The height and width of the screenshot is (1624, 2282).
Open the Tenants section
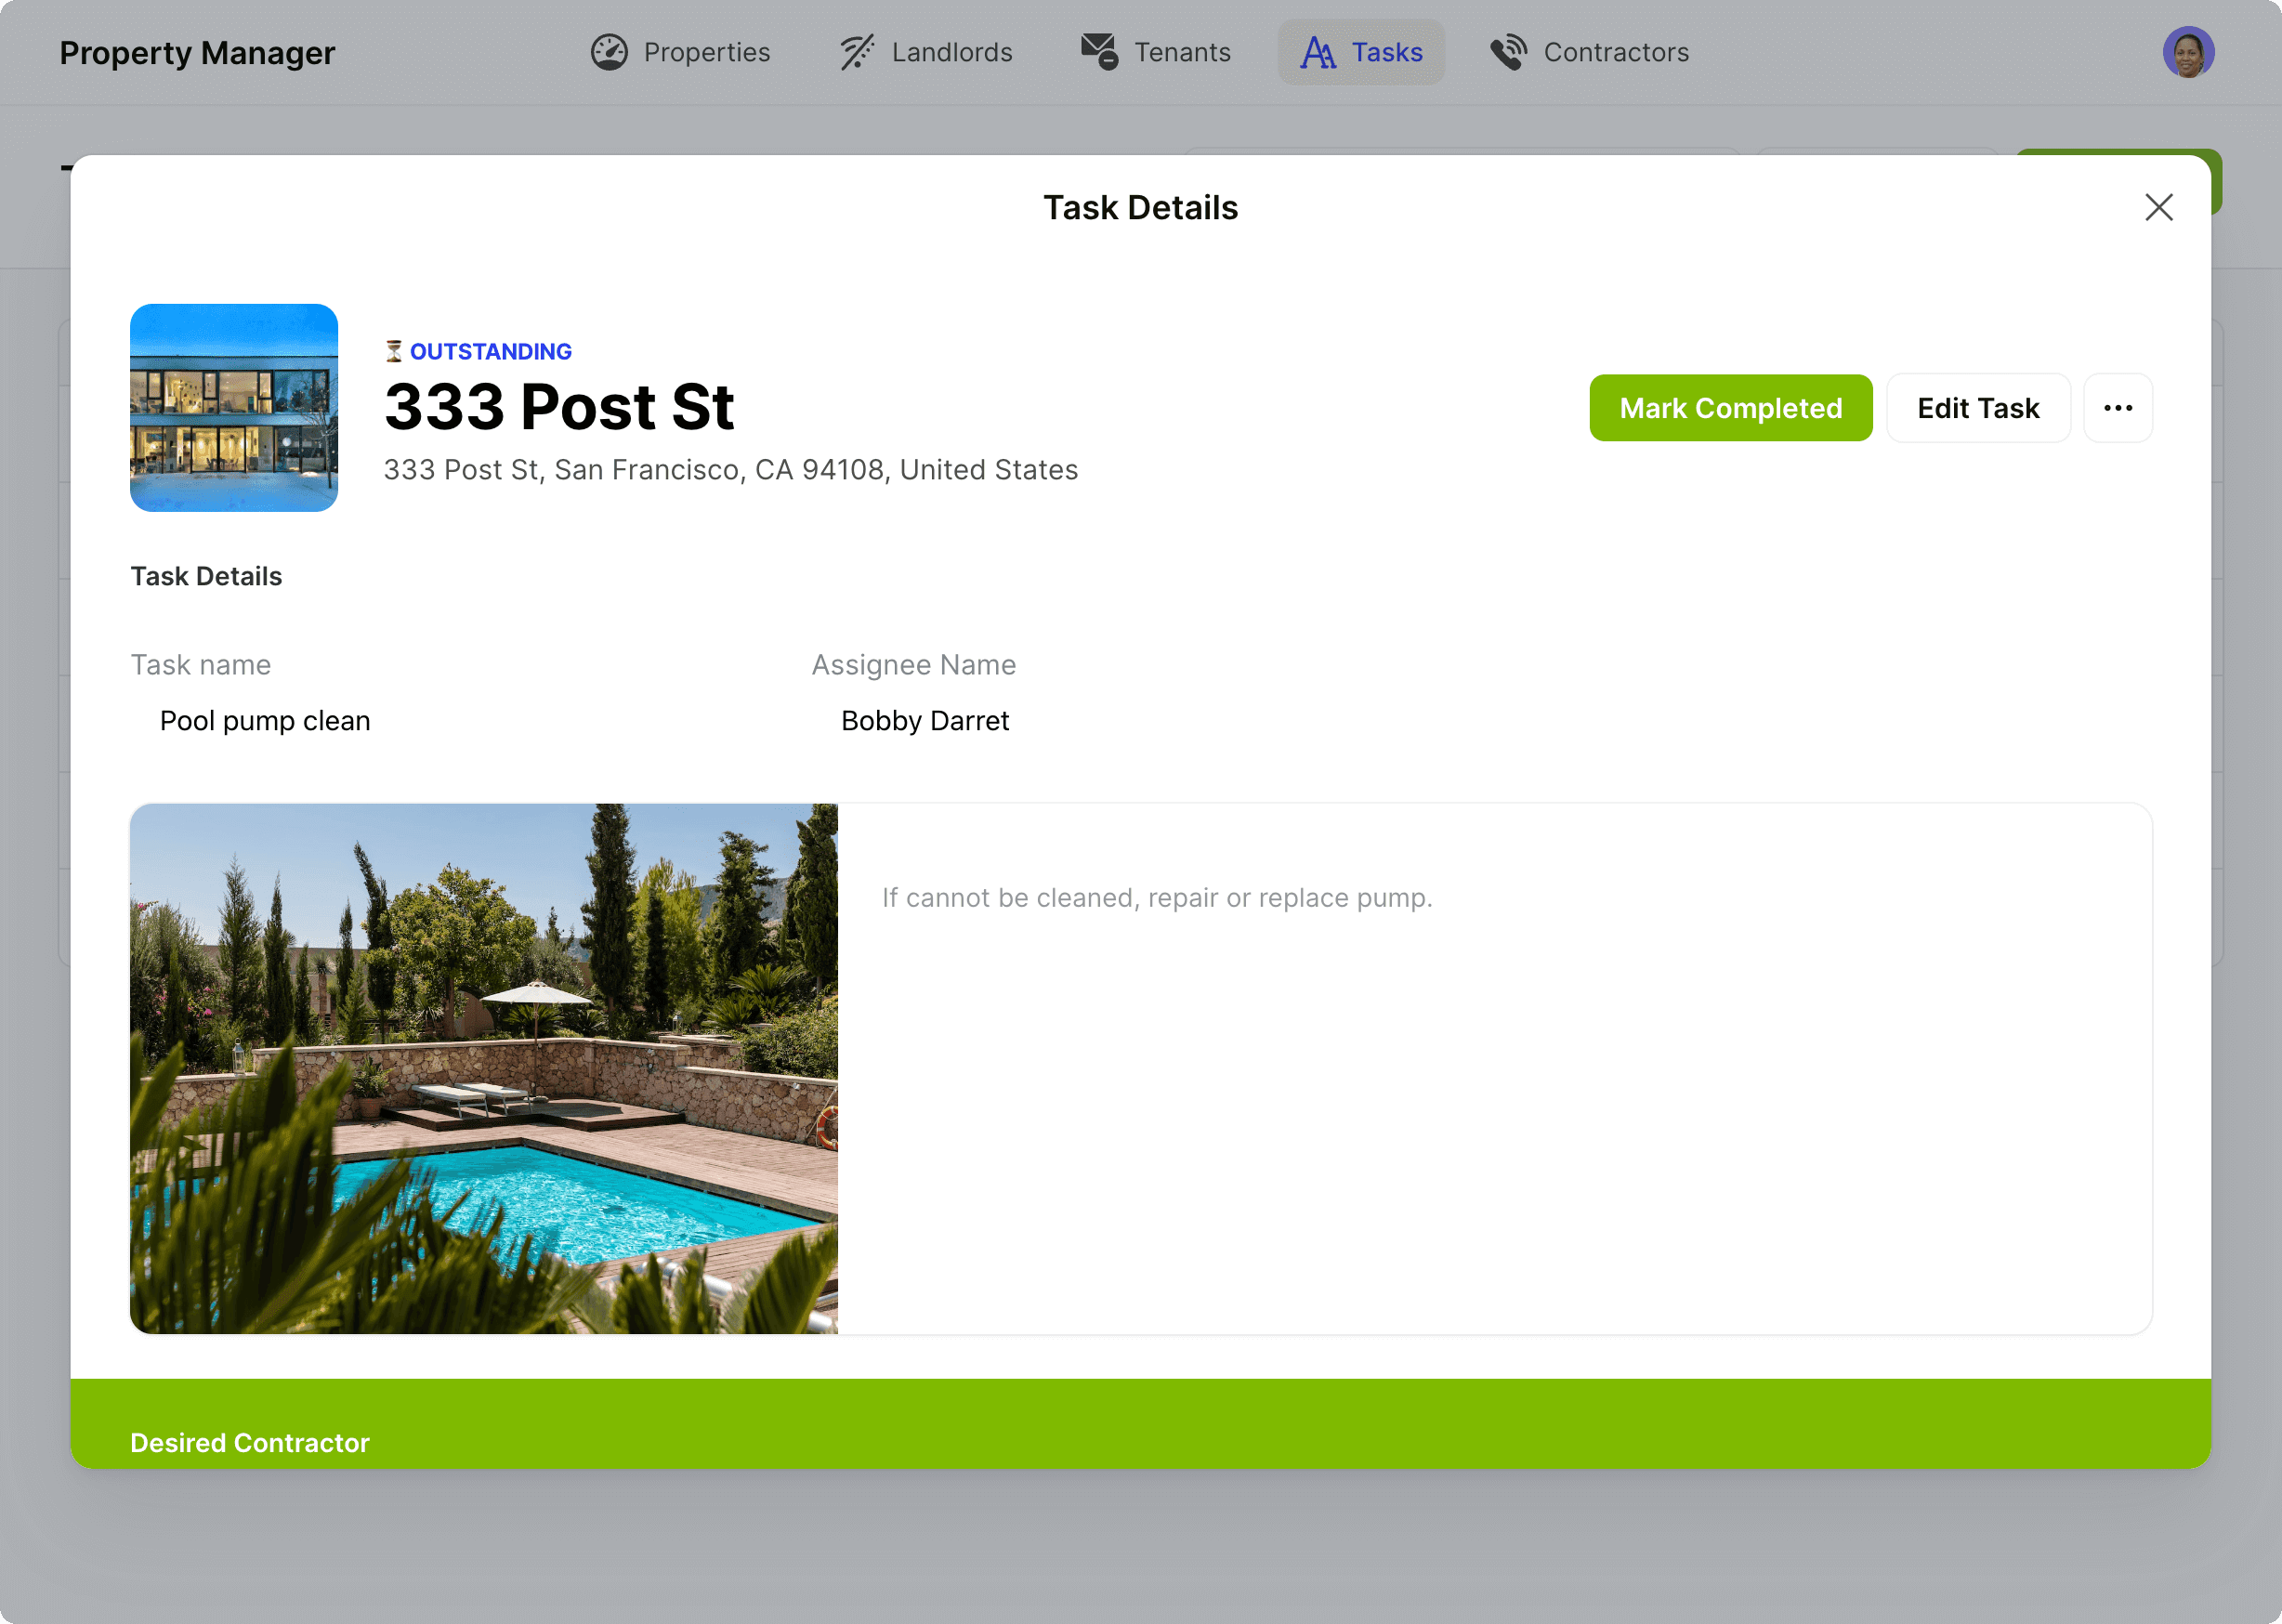click(1181, 52)
